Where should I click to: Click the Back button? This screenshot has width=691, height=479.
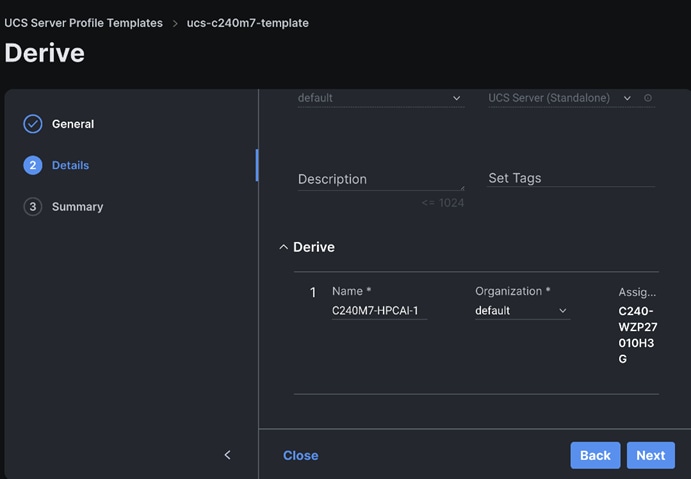click(595, 455)
